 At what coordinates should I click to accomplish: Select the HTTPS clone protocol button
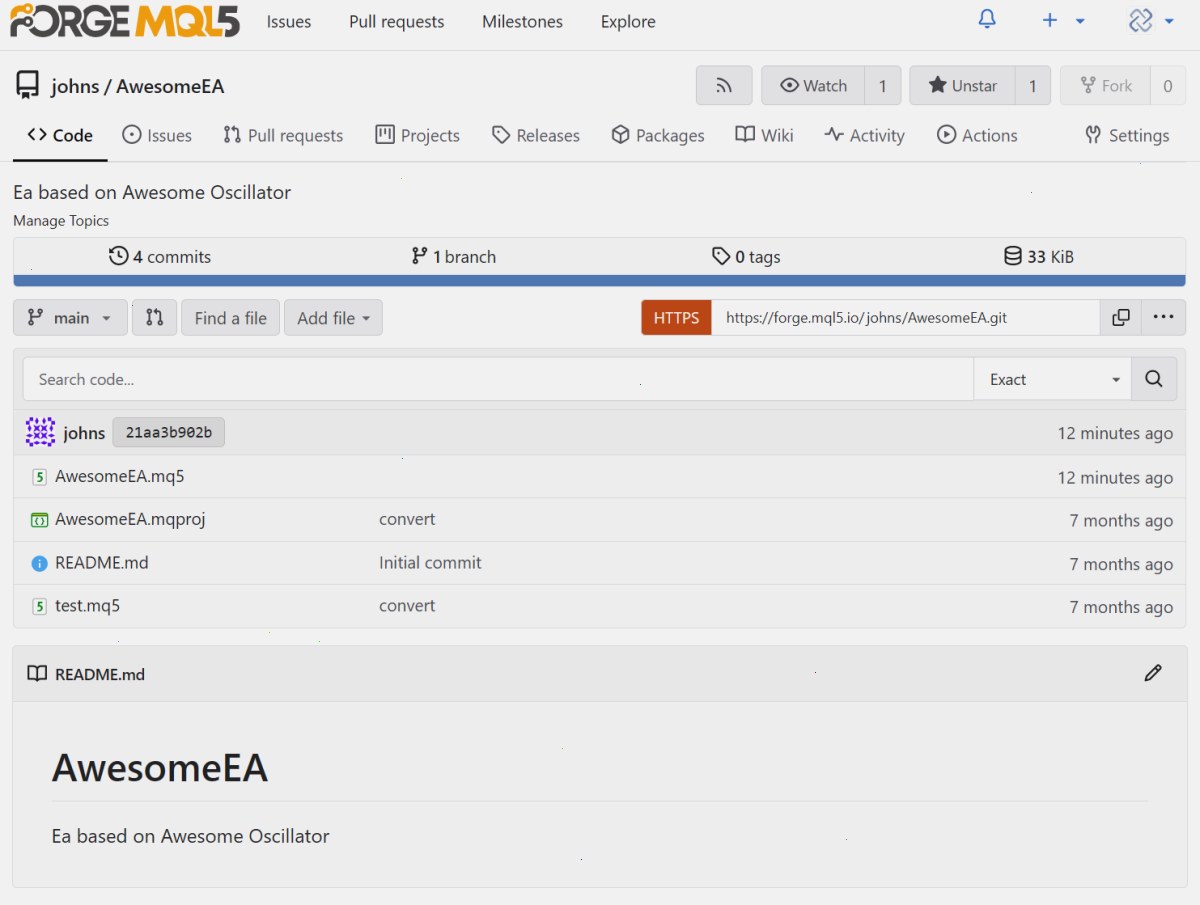pyautogui.click(x=676, y=318)
